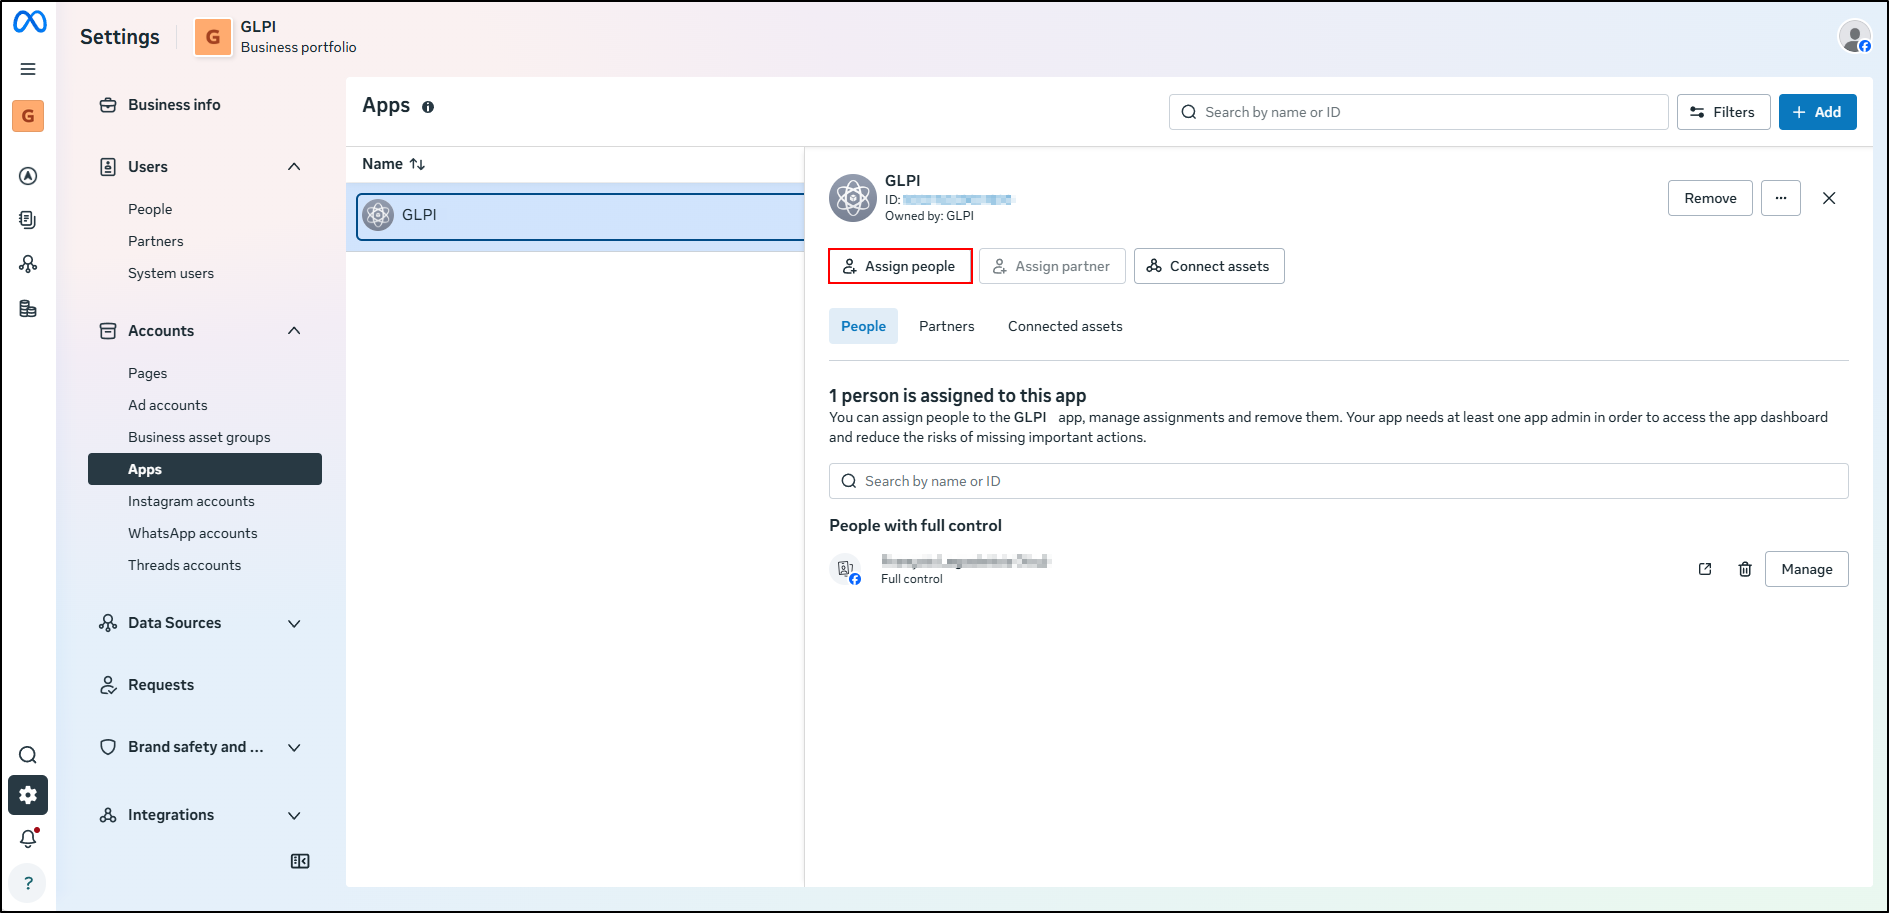Expand the Integrations section
Viewport: 1889px width, 913px height.
coord(294,815)
